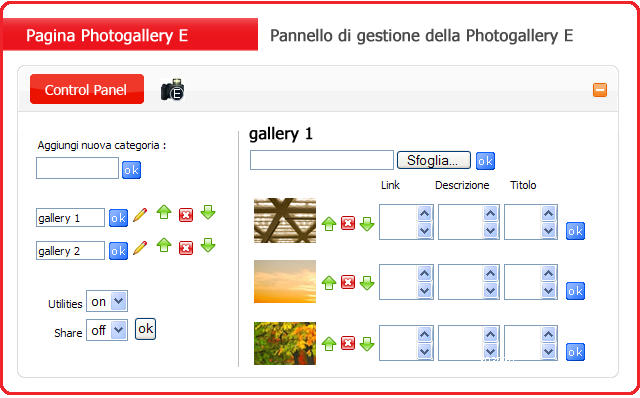Viewport: 640px width, 398px height.
Task: Click the Aggiungi nuova categoria text field
Action: [77, 168]
